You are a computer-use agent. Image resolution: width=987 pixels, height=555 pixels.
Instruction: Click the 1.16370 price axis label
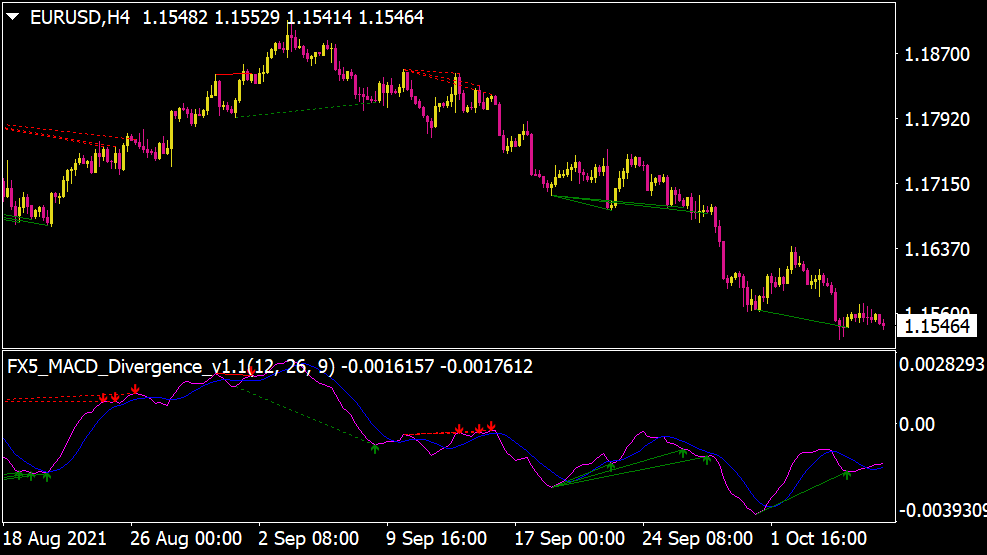tap(937, 250)
